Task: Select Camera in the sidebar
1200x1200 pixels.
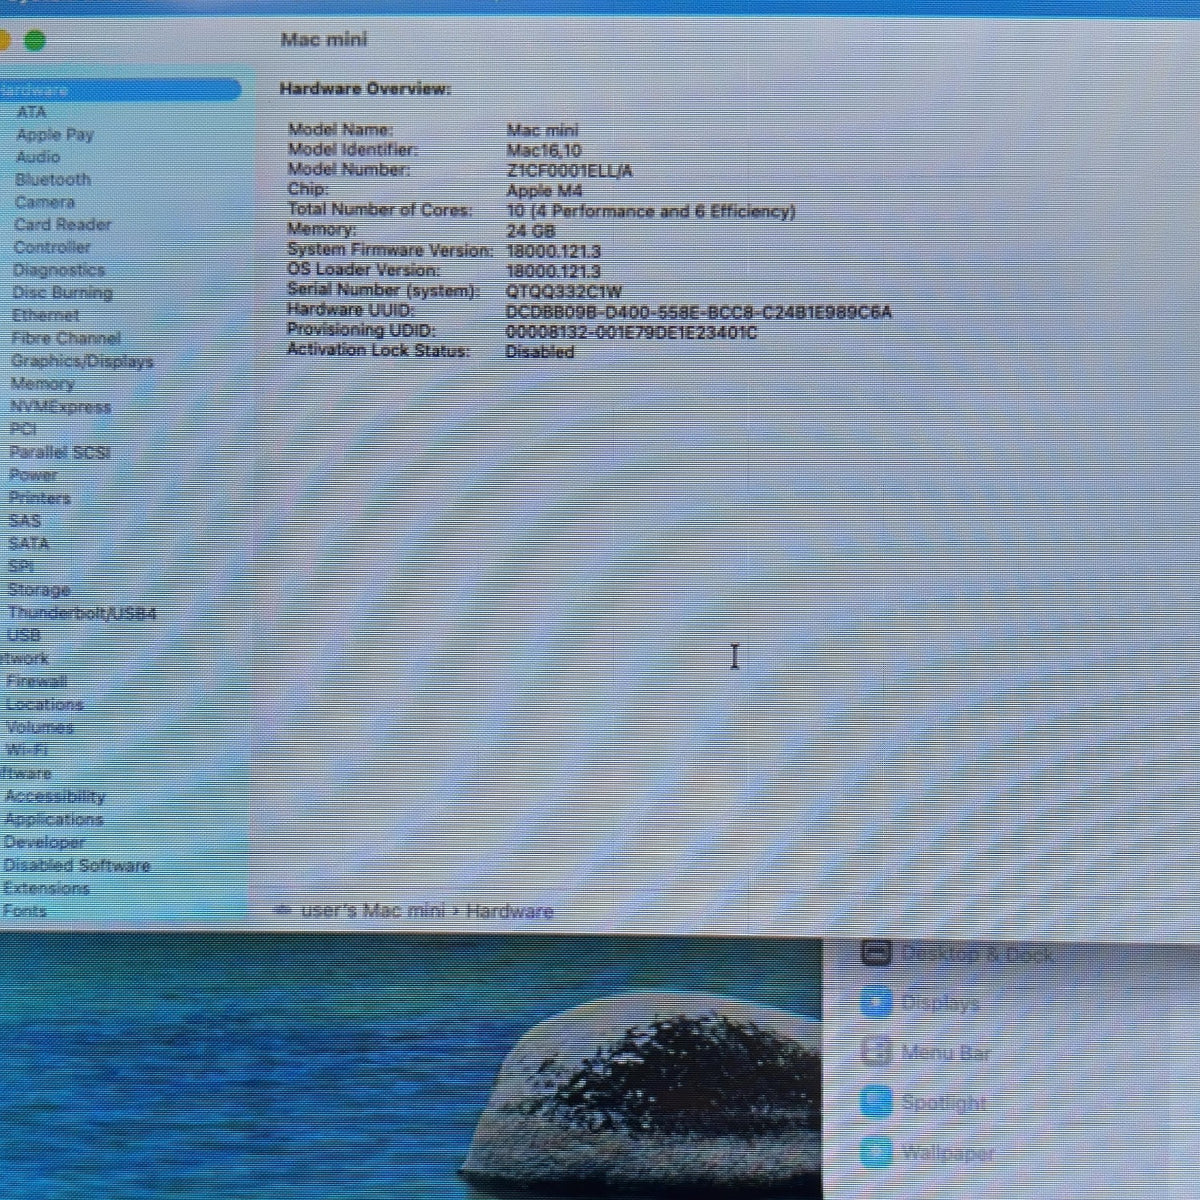Action: pos(45,202)
